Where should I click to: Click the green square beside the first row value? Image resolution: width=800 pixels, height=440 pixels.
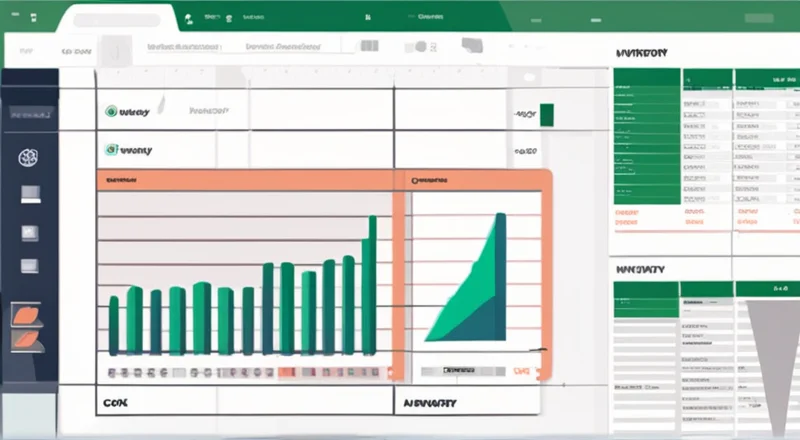[546, 114]
